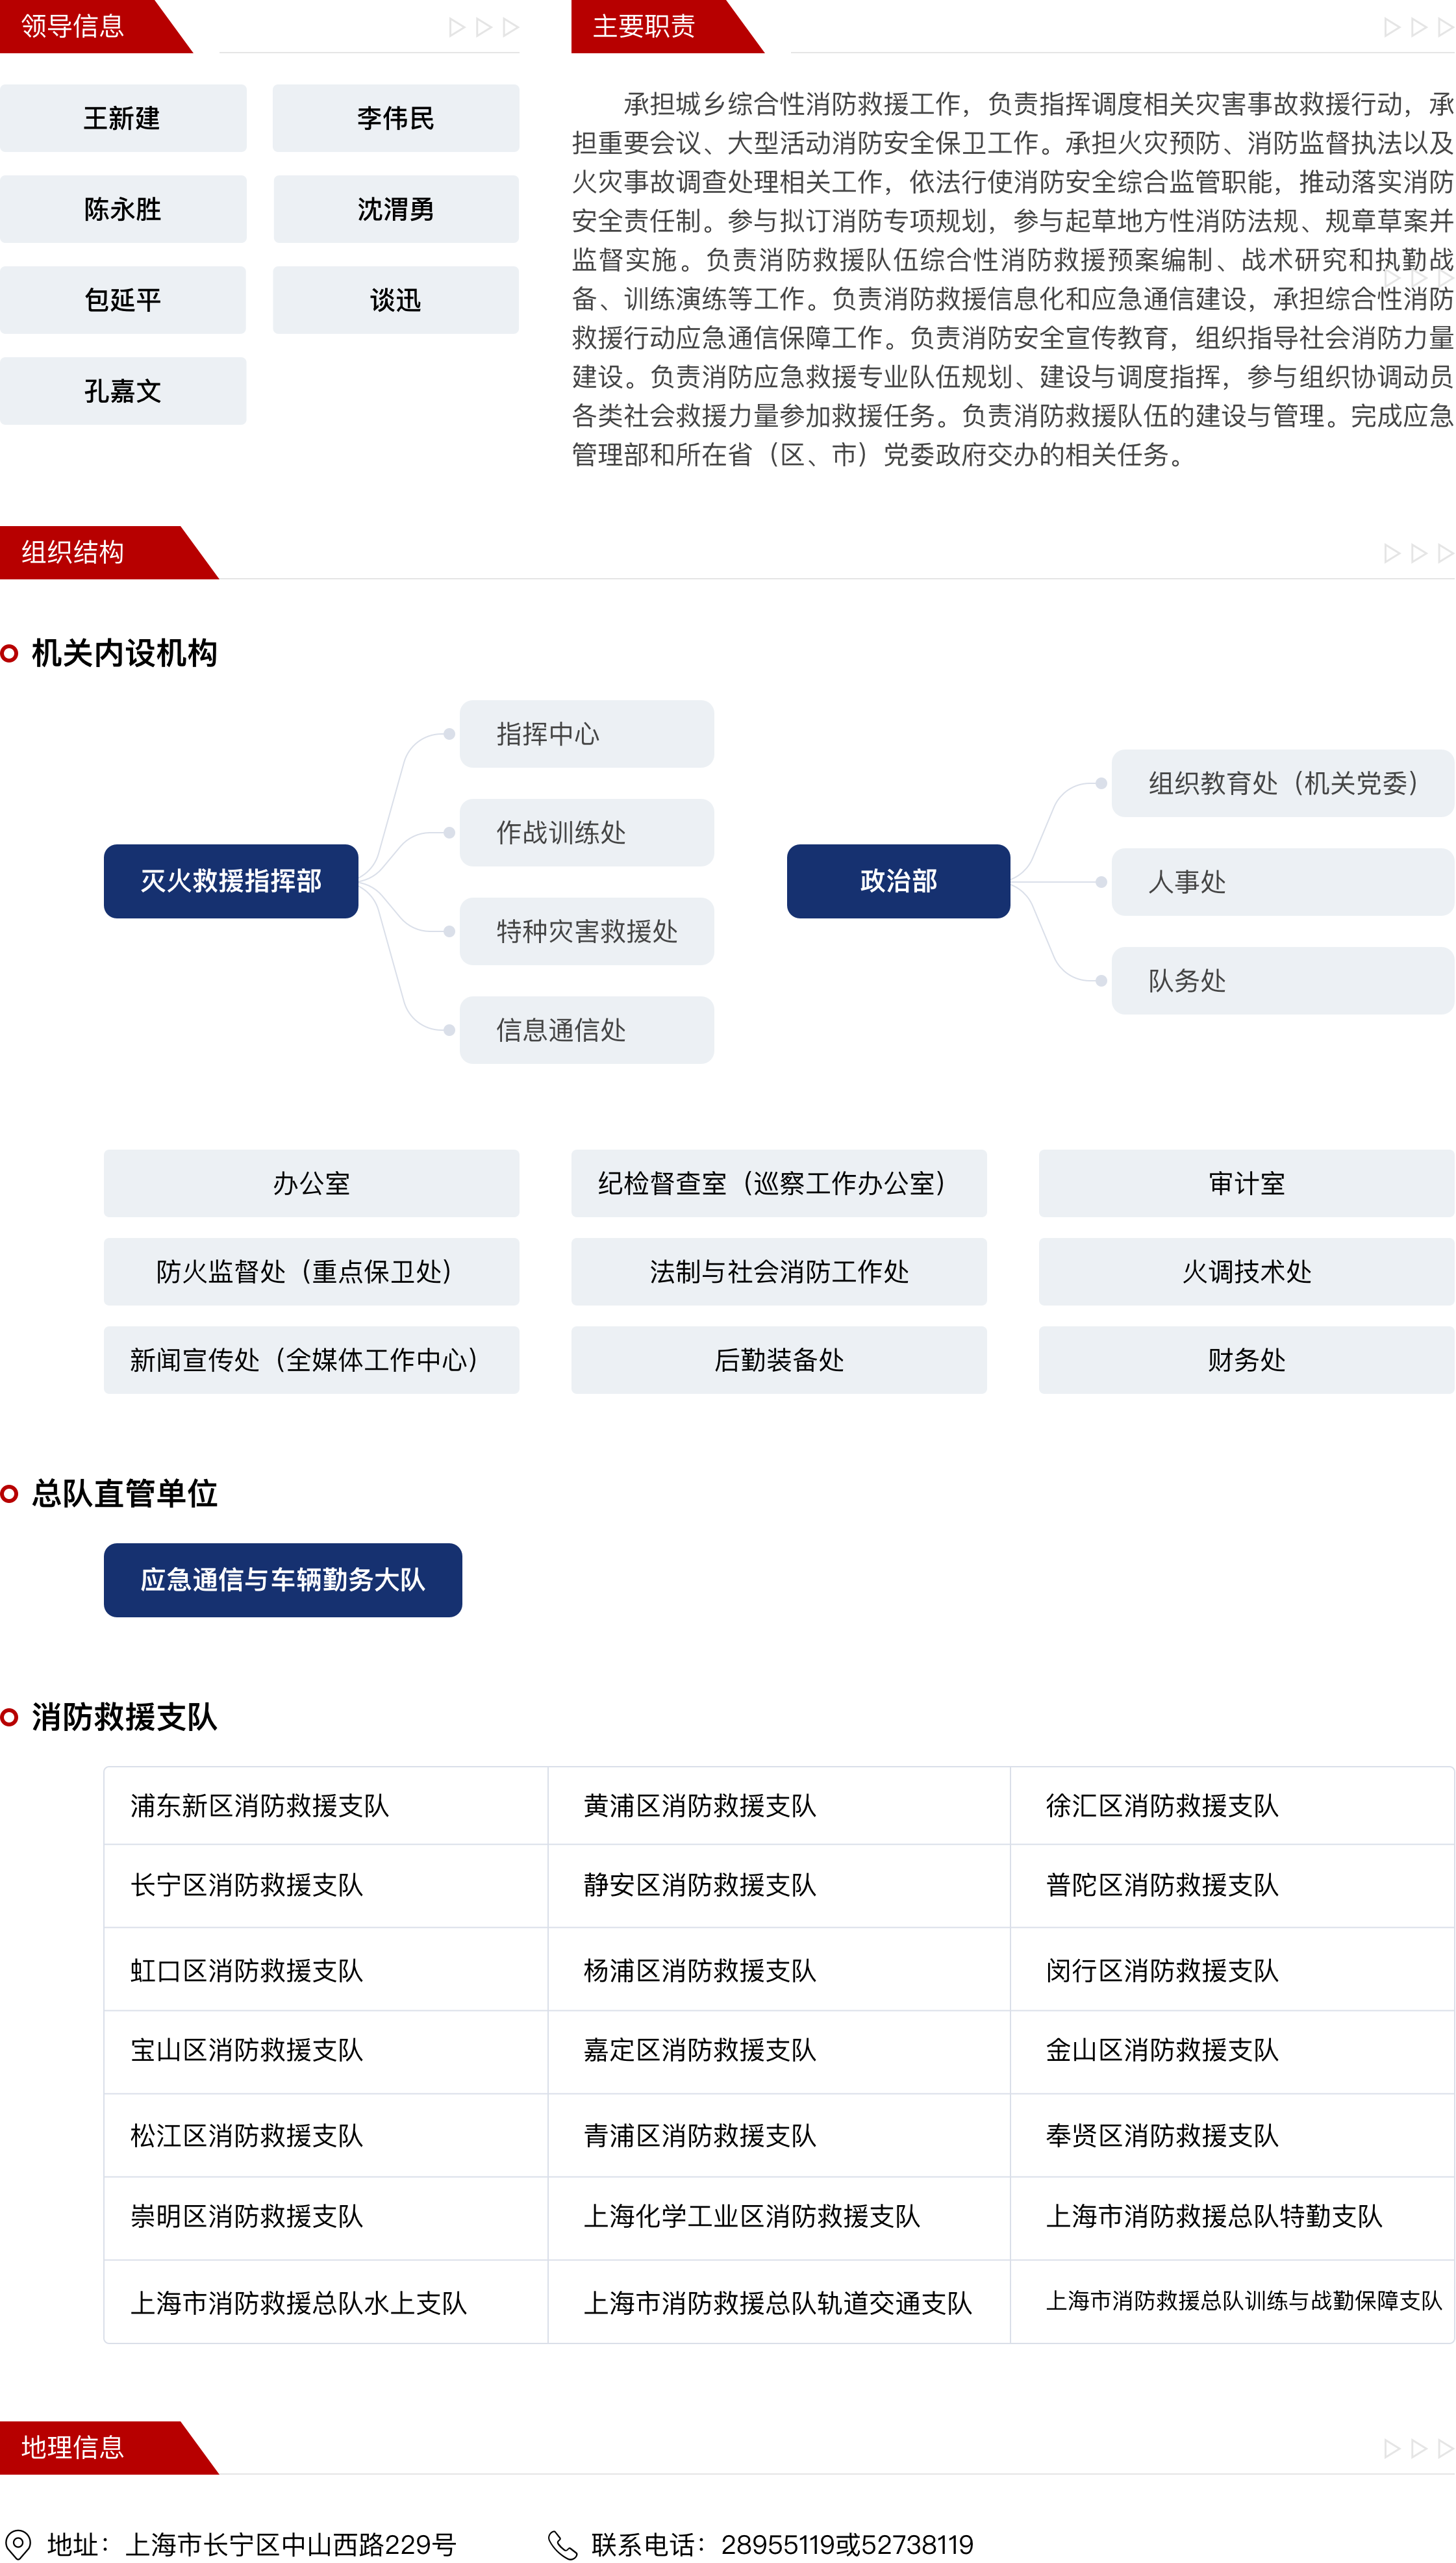This screenshot has width=1456, height=2563.
Task: Click 纪检督查室(巡察工作办公室) box
Action: pyautogui.click(x=779, y=1183)
